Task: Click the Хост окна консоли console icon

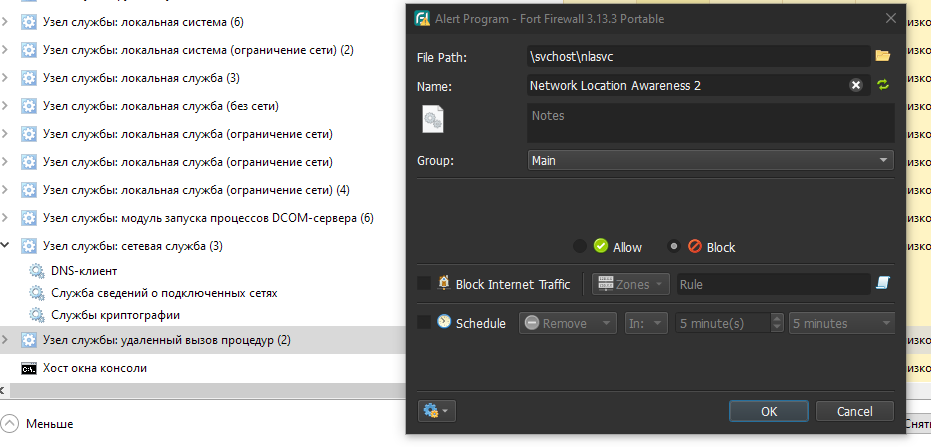Action: pos(28,369)
